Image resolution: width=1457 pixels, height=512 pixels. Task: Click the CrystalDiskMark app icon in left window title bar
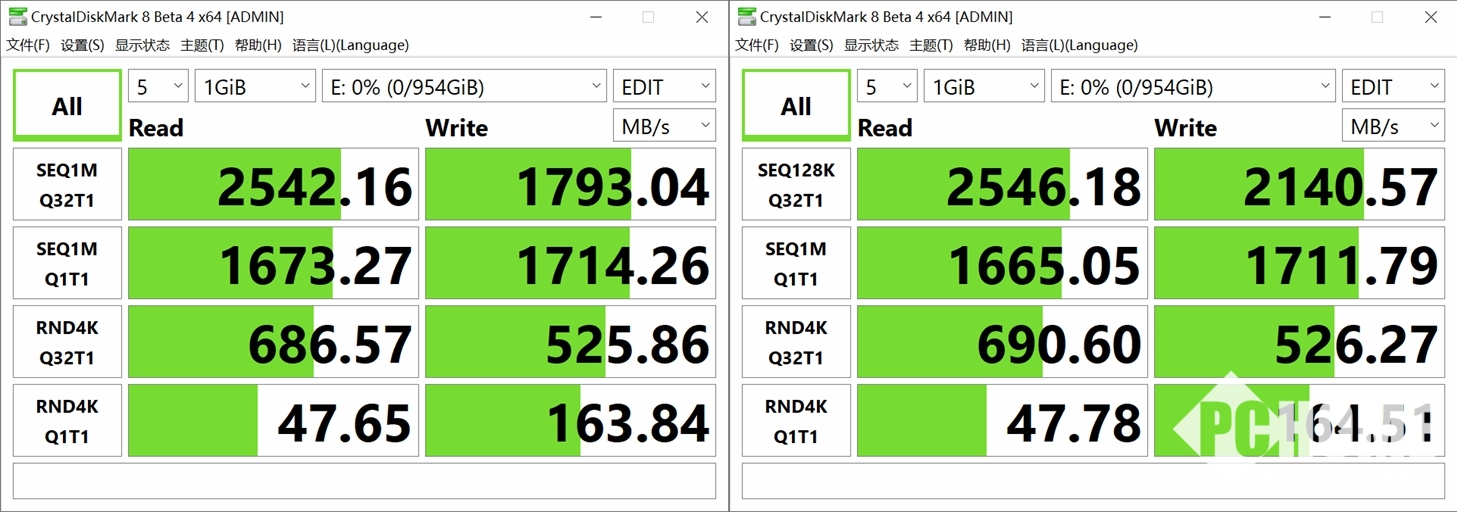click(x=16, y=17)
